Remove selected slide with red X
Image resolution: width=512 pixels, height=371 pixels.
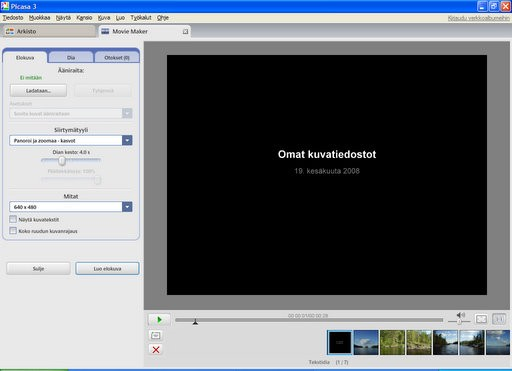pyautogui.click(x=156, y=350)
